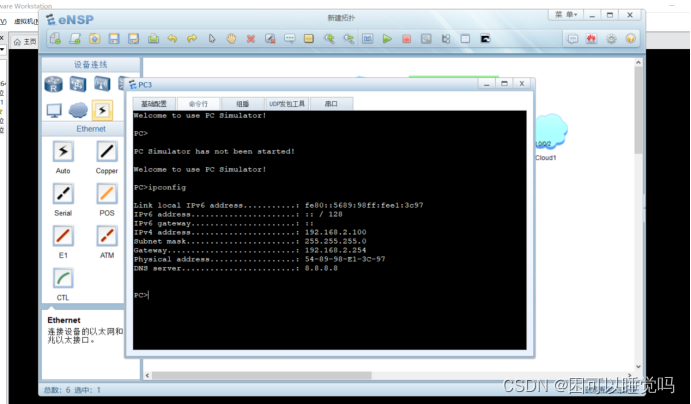The width and height of the screenshot is (691, 404).
Task: Choose the CTL cable type
Action: [x=63, y=279]
